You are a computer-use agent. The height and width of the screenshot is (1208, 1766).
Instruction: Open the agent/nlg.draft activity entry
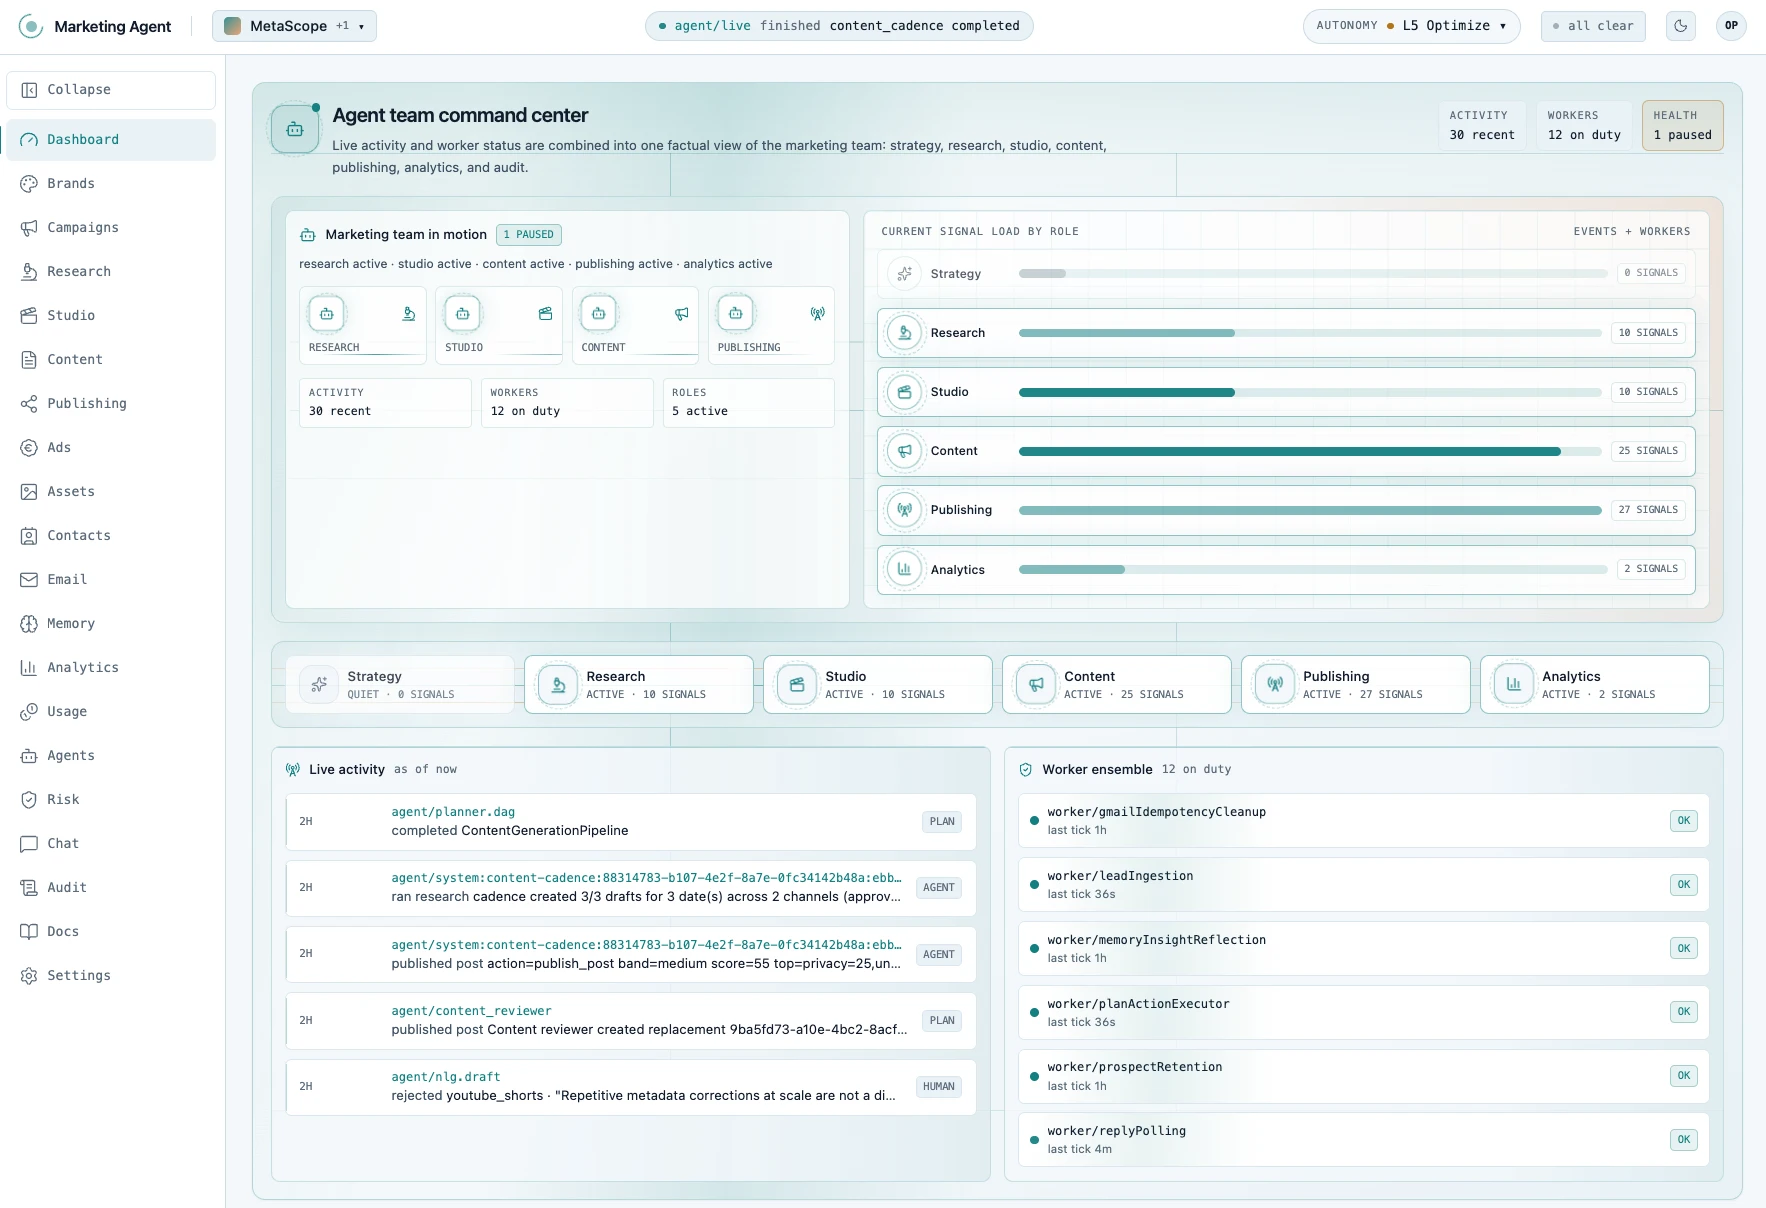tap(631, 1087)
